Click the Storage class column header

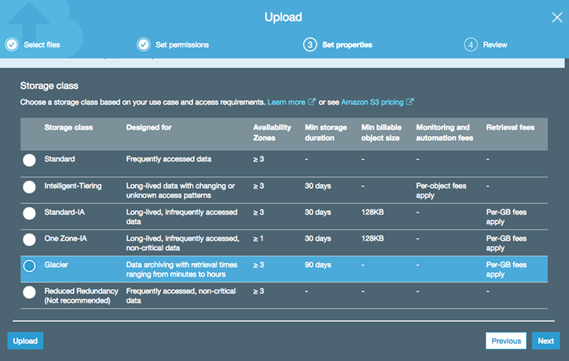[69, 127]
